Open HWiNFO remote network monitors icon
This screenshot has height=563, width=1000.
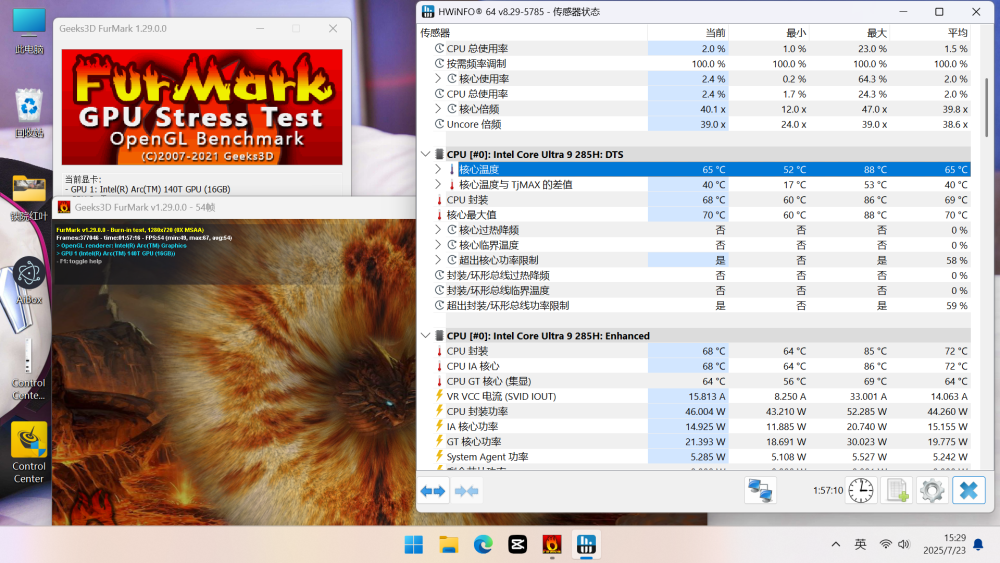(x=760, y=491)
